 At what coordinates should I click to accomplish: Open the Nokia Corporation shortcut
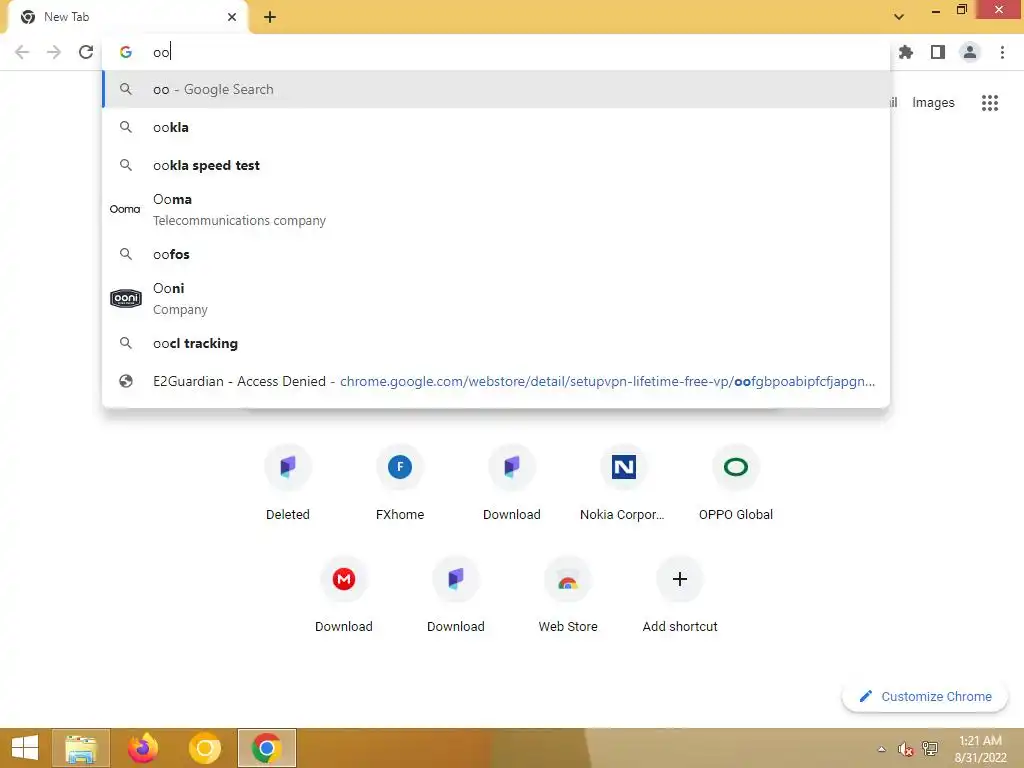click(x=624, y=483)
